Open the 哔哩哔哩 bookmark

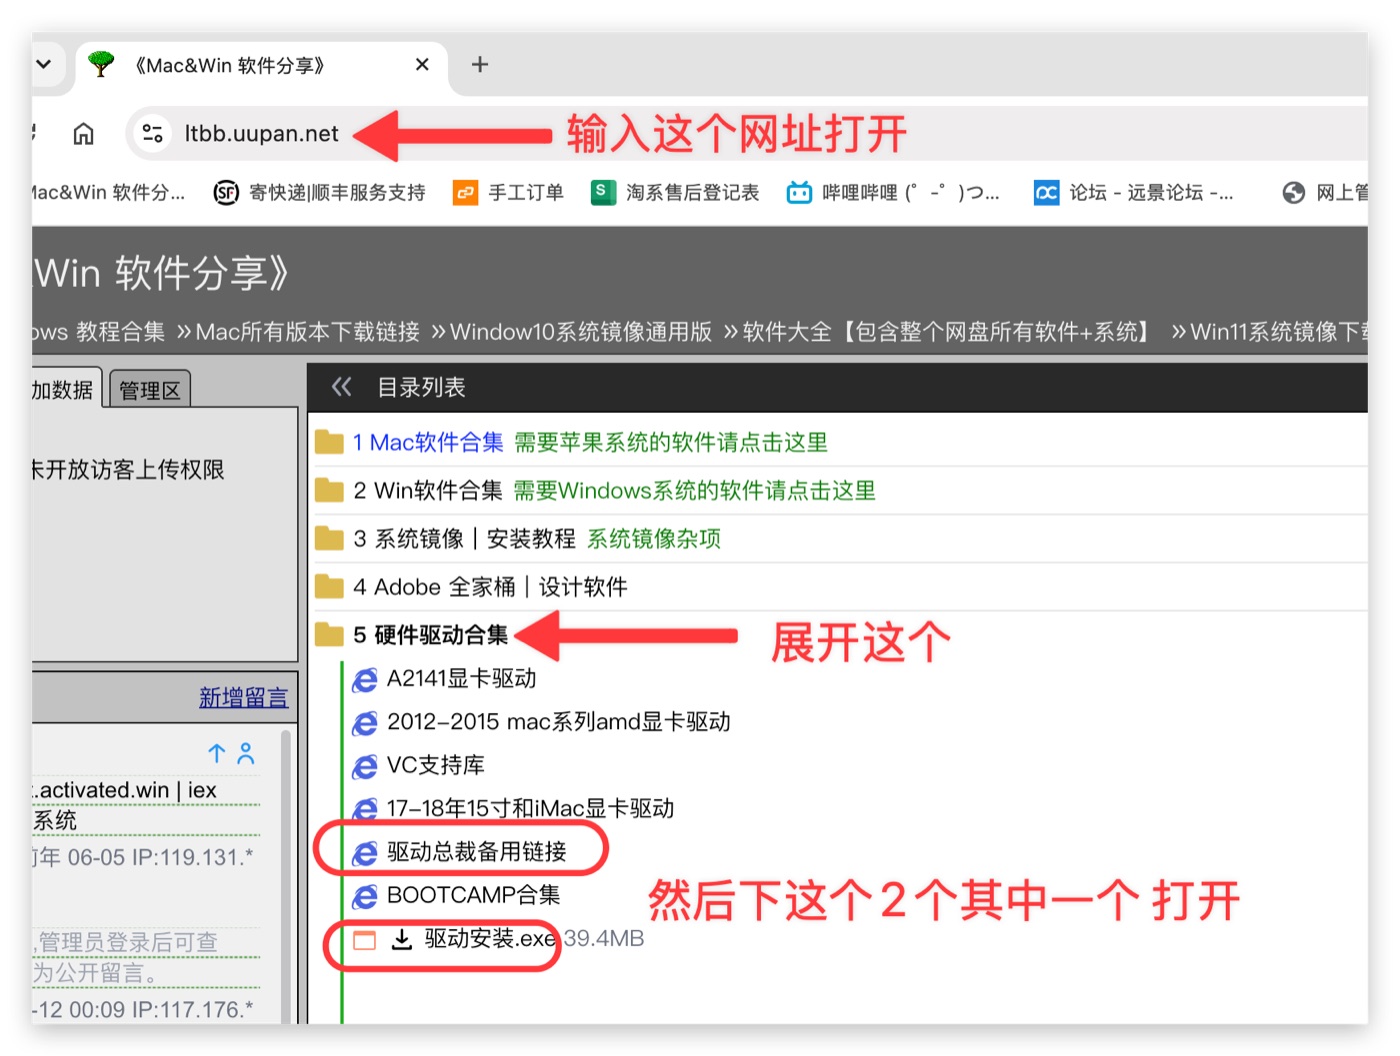pos(893,192)
